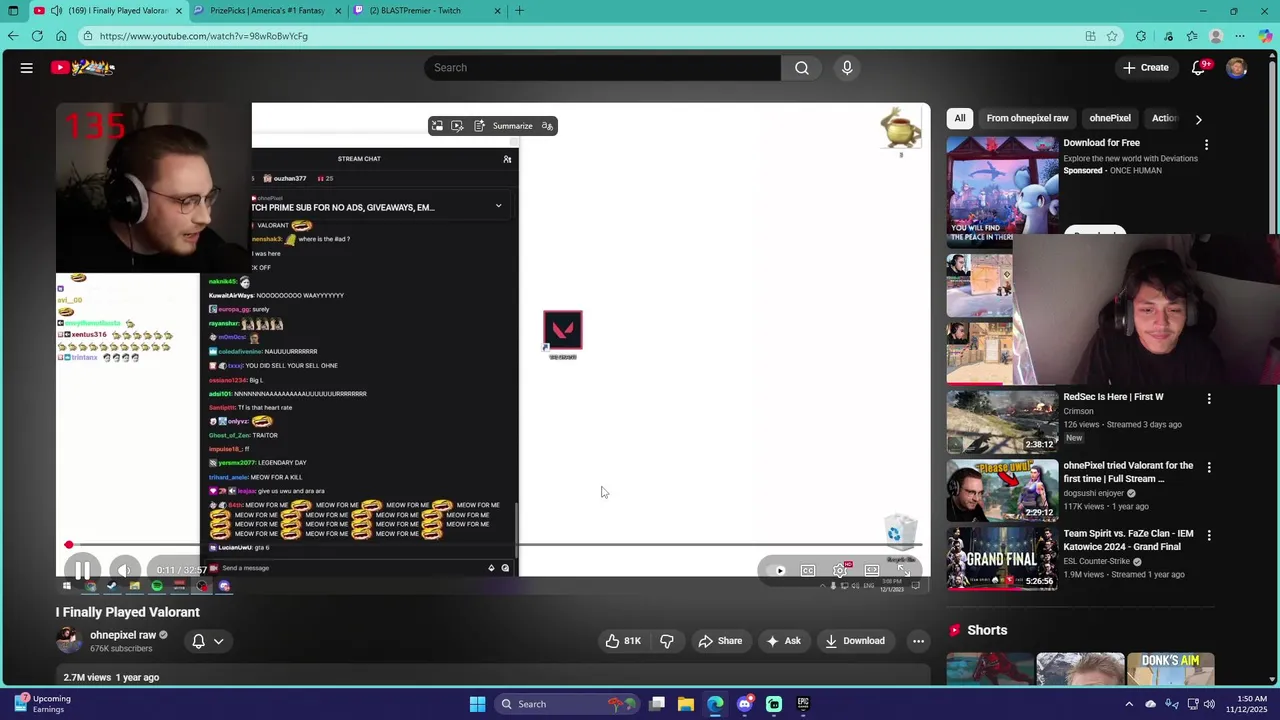The image size is (1280, 720).
Task: Open options for Team Spirit vs FaZe video
Action: point(1209,536)
